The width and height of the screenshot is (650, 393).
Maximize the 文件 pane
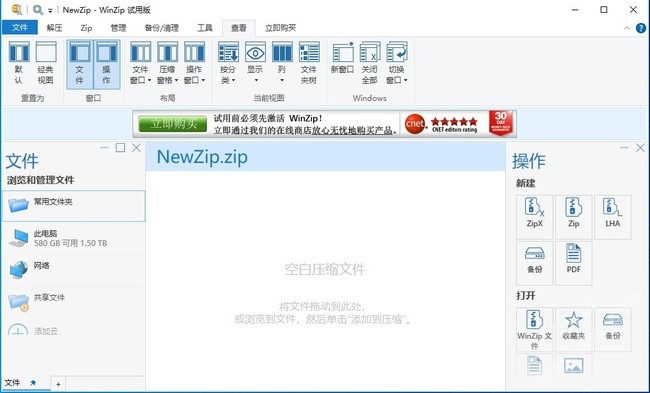(120, 148)
